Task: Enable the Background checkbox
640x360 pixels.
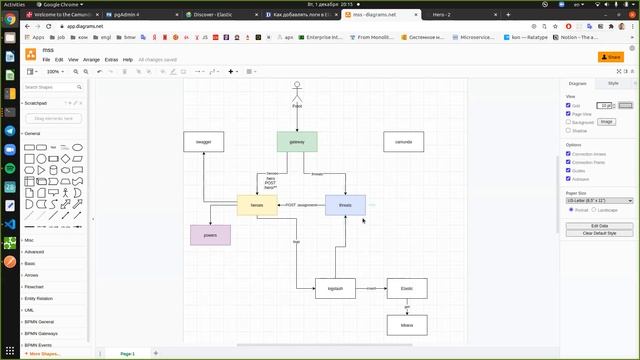Action: [x=568, y=122]
